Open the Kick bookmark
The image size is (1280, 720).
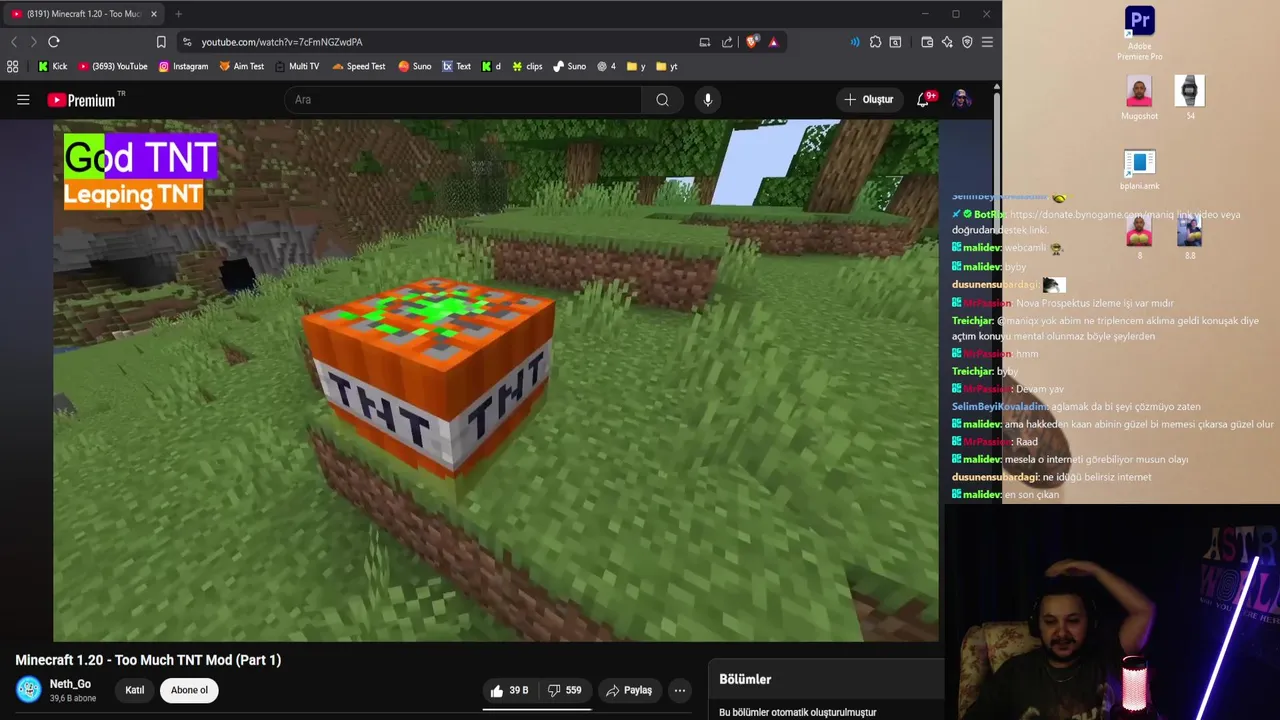[x=53, y=67]
